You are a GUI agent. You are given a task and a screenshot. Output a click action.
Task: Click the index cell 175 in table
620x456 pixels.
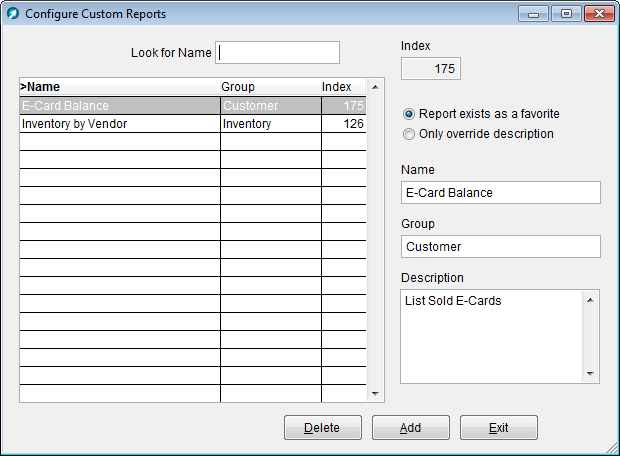(x=344, y=106)
